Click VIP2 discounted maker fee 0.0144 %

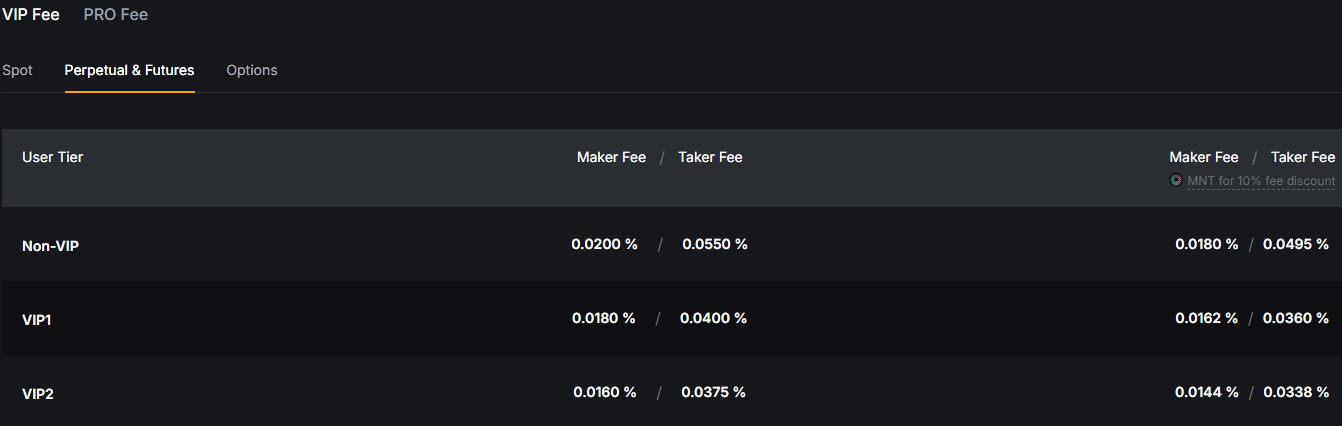coord(1207,392)
